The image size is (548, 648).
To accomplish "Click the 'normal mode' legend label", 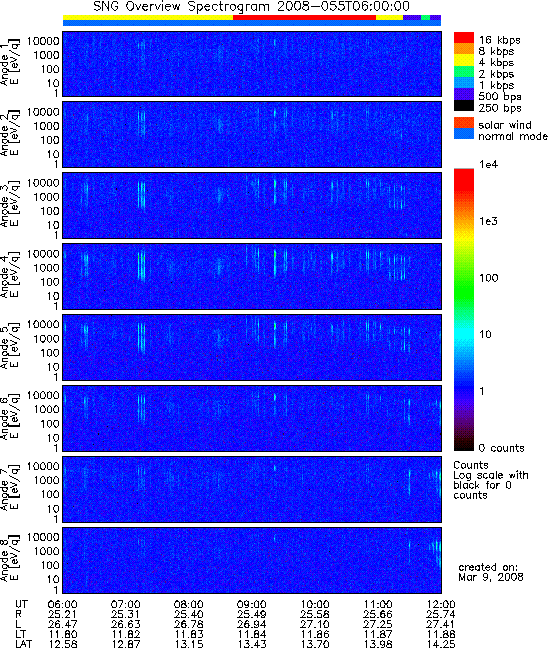I will [513, 136].
